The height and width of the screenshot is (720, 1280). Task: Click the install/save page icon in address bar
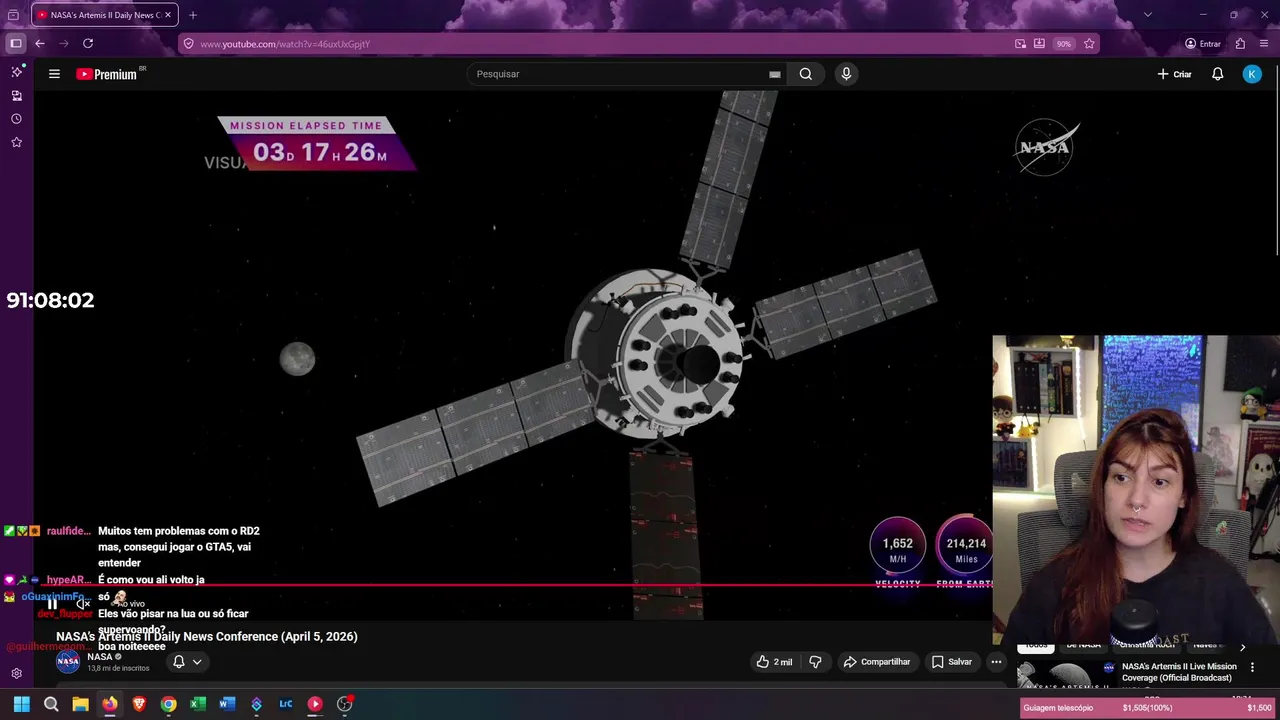point(1040,44)
